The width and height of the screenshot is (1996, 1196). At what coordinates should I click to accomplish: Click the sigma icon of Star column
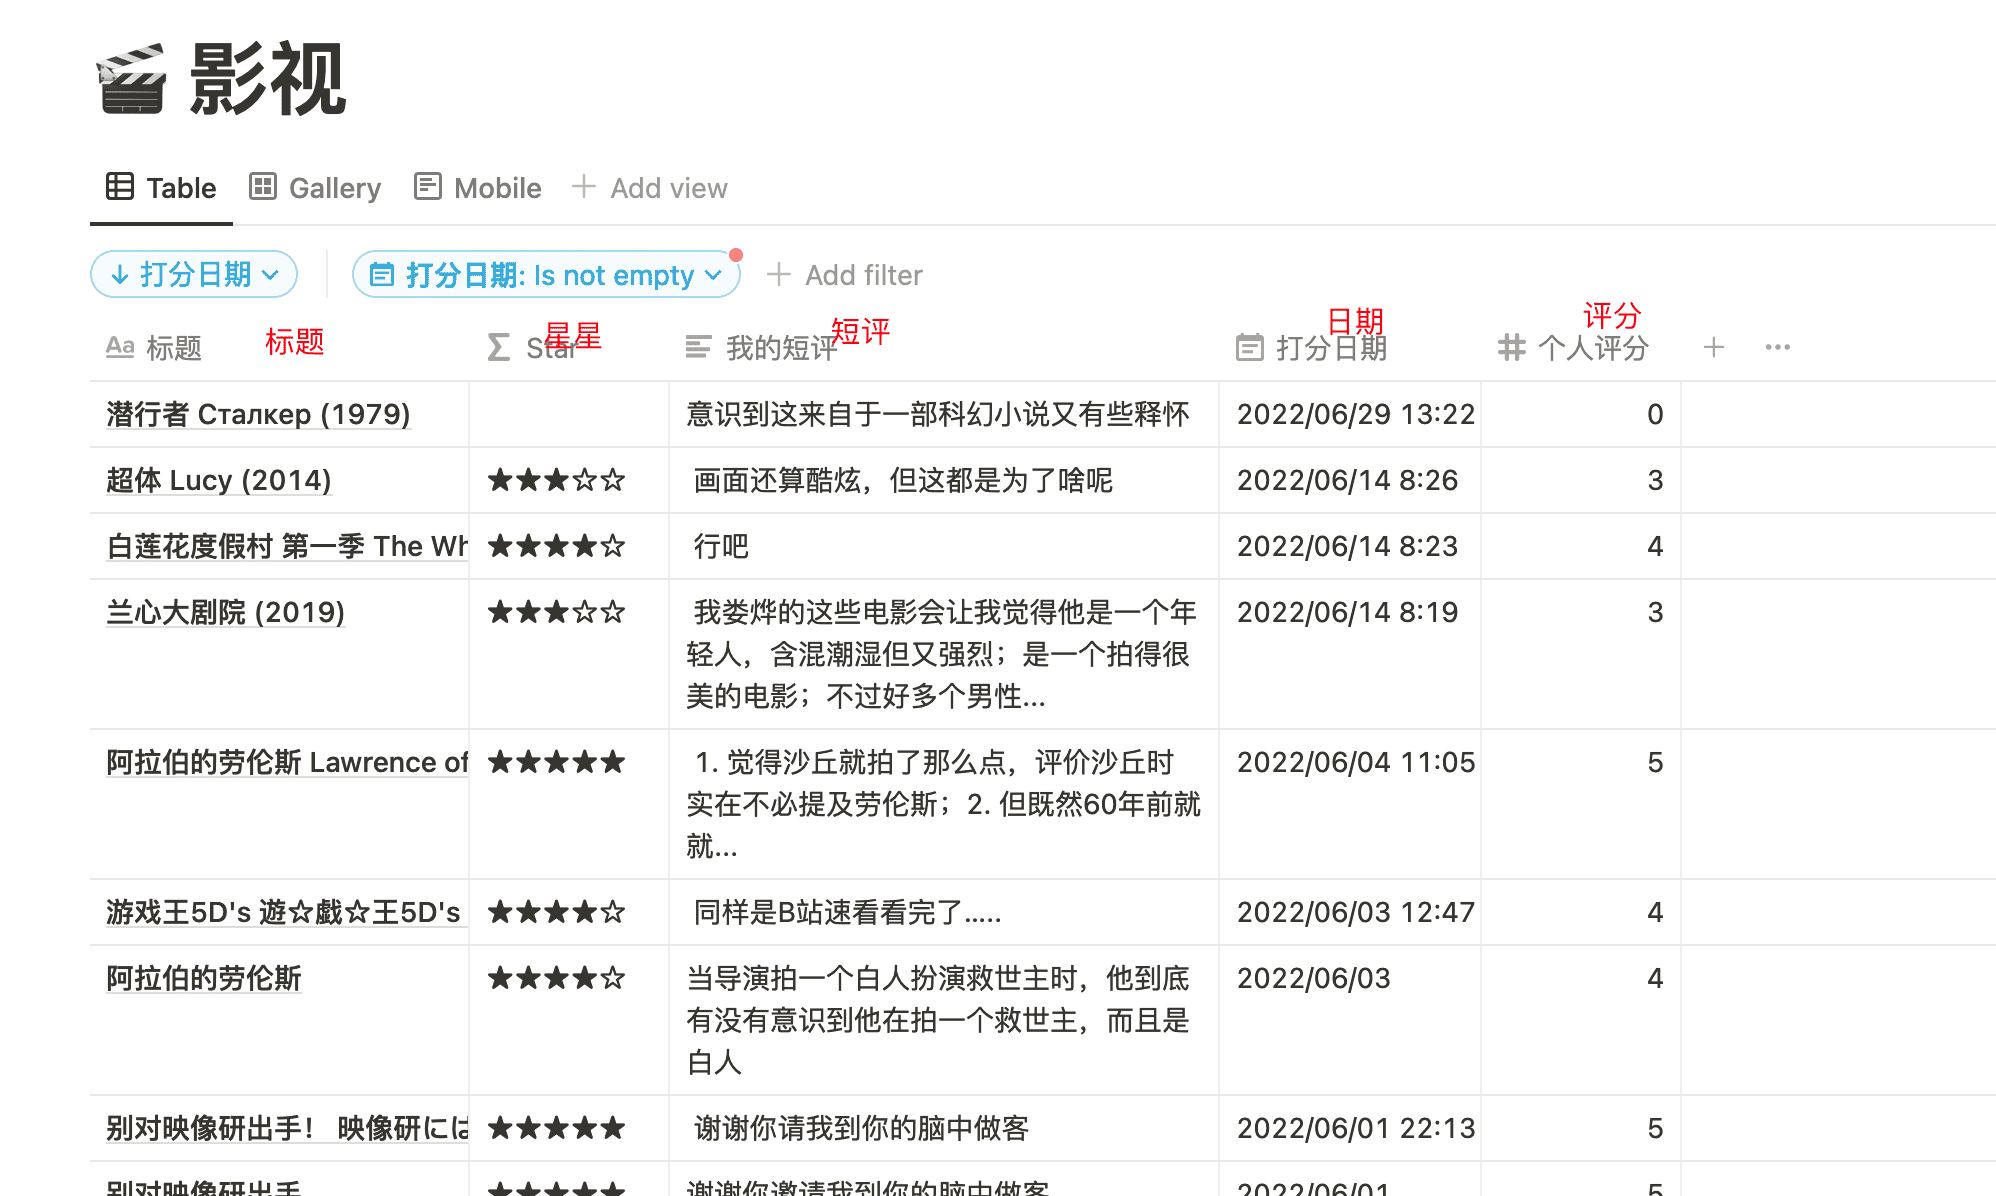point(498,347)
